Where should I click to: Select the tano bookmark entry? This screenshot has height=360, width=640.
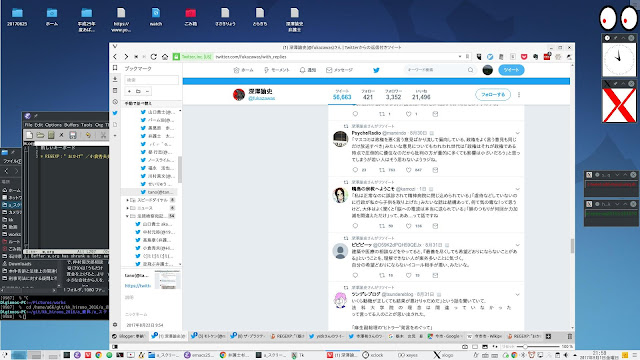[x=151, y=192]
